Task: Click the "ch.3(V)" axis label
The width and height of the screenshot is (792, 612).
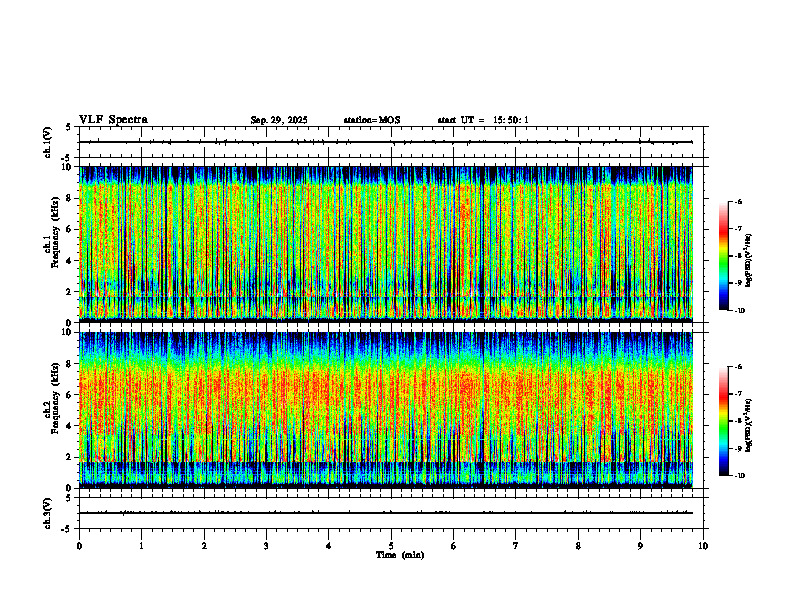Action: coord(47,513)
